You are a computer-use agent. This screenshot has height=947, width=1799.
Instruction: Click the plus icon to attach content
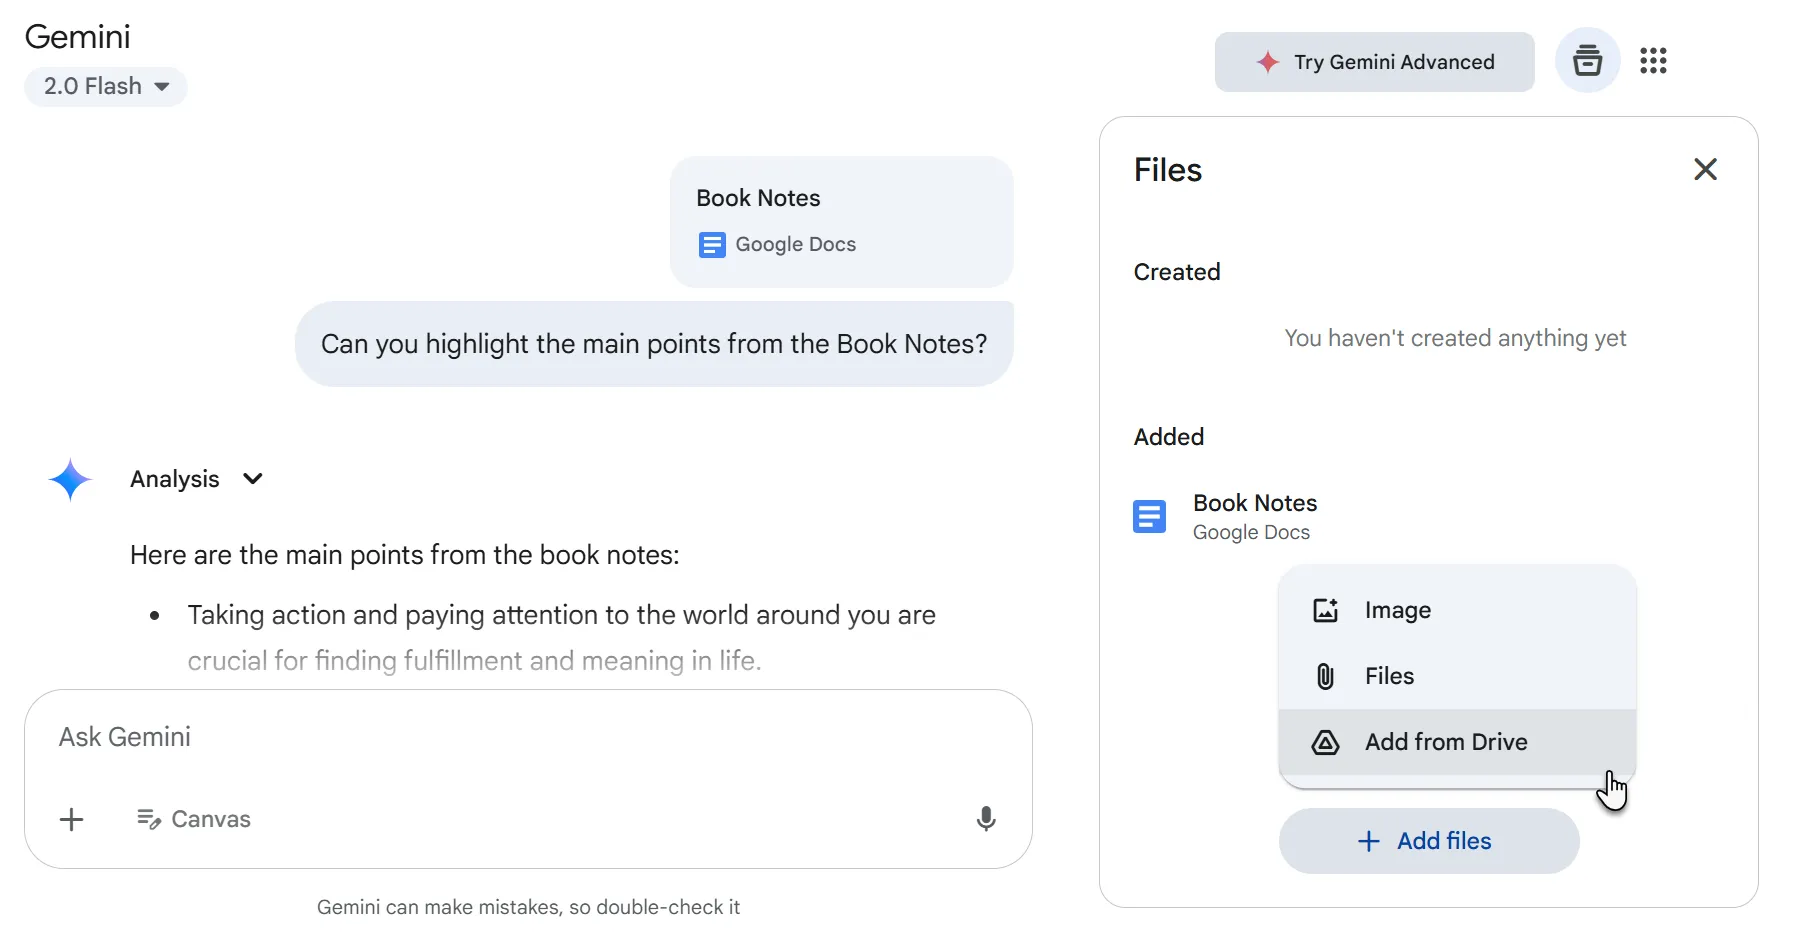pyautogui.click(x=70, y=819)
